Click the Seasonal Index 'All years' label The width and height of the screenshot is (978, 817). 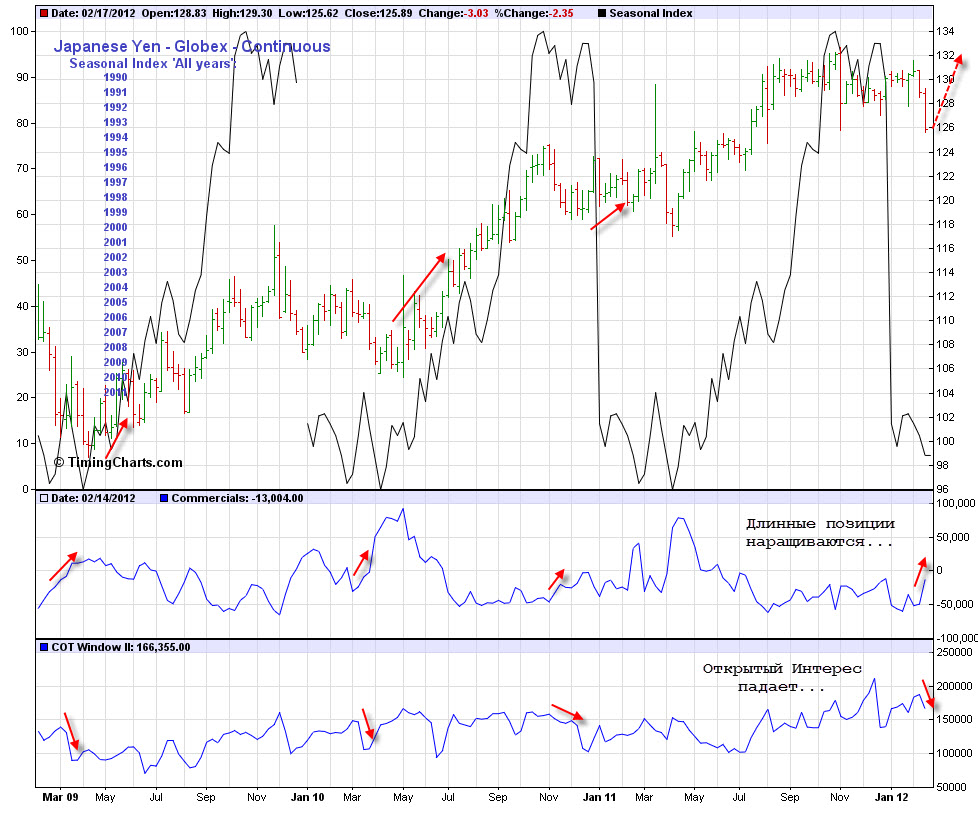click(152, 63)
